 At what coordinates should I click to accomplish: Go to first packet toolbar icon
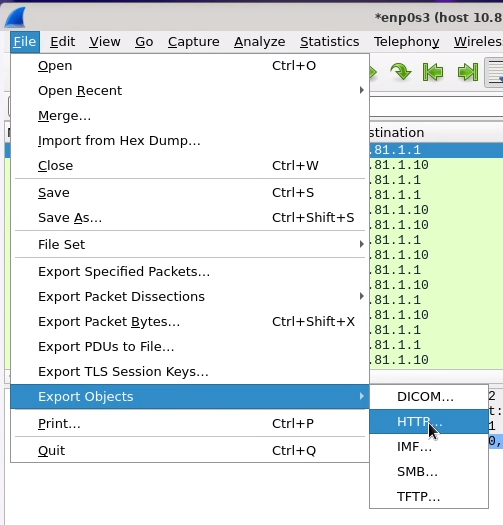coord(433,72)
